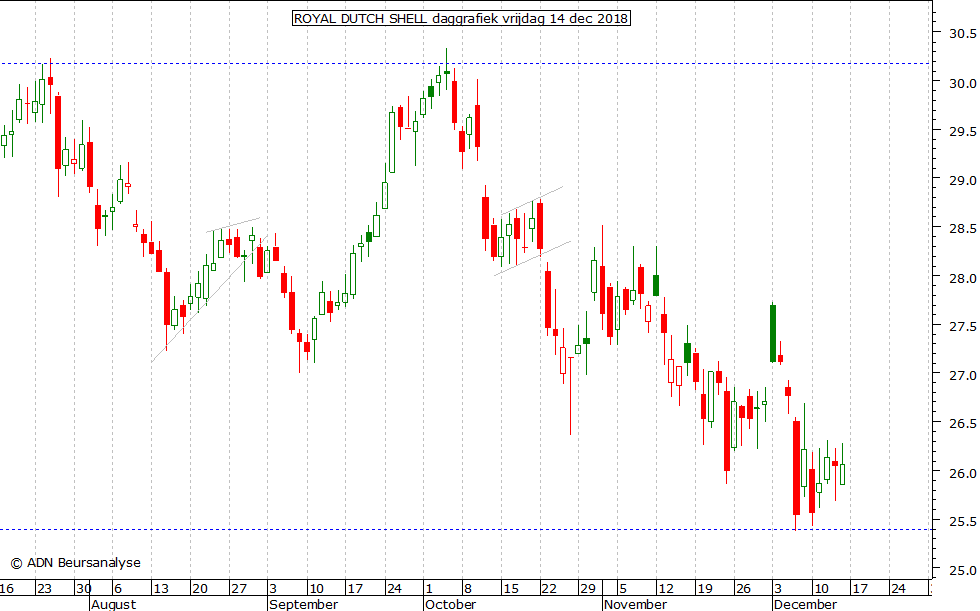Image resolution: width=980 pixels, height=611 pixels.
Task: Click the last green candle on December 14
Action: (842, 474)
